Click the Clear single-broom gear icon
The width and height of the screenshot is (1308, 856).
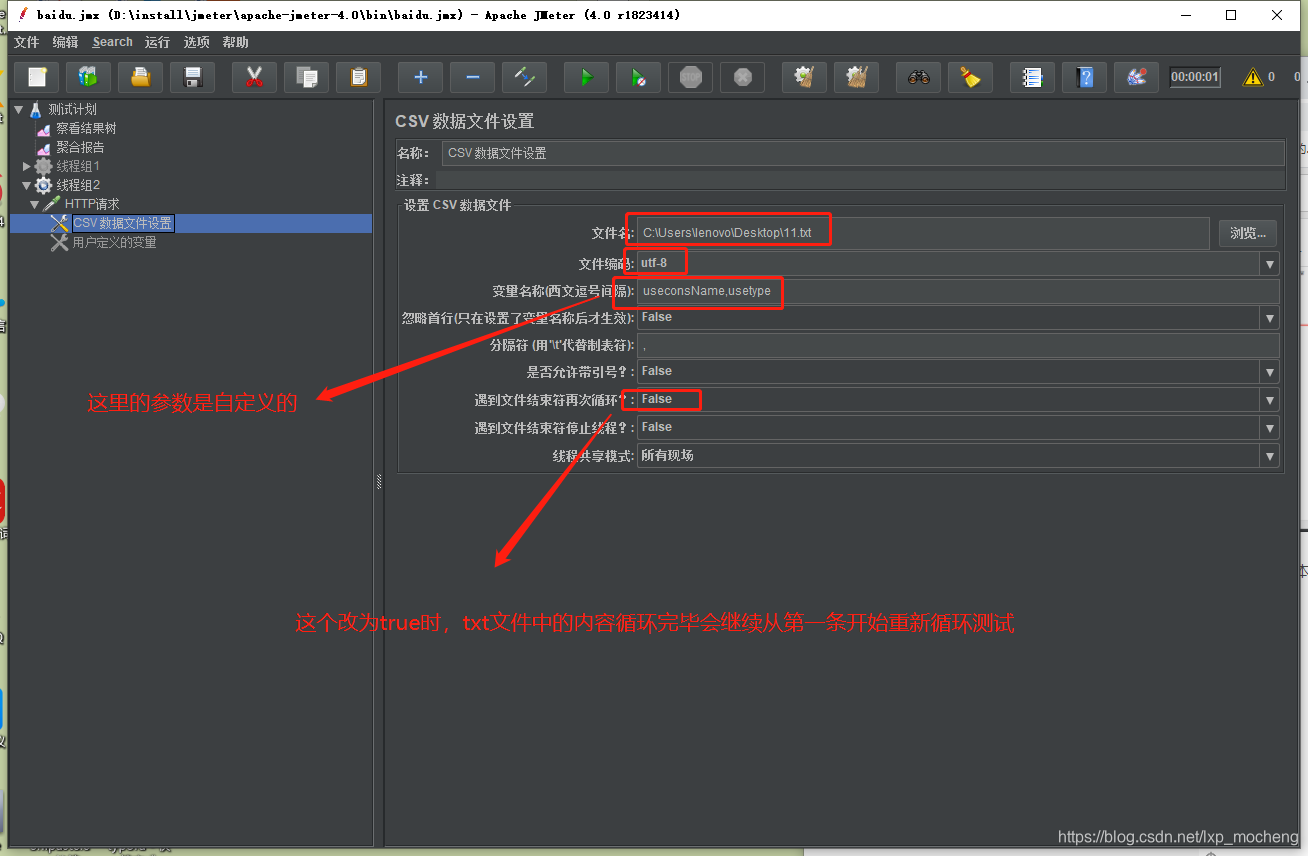click(x=804, y=77)
